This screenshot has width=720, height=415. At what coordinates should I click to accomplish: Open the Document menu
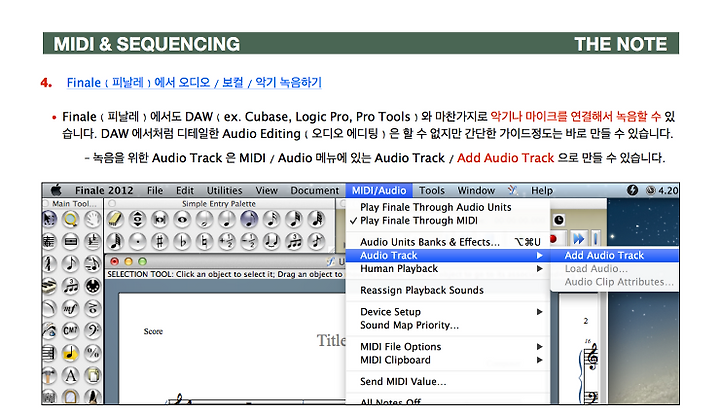(315, 191)
